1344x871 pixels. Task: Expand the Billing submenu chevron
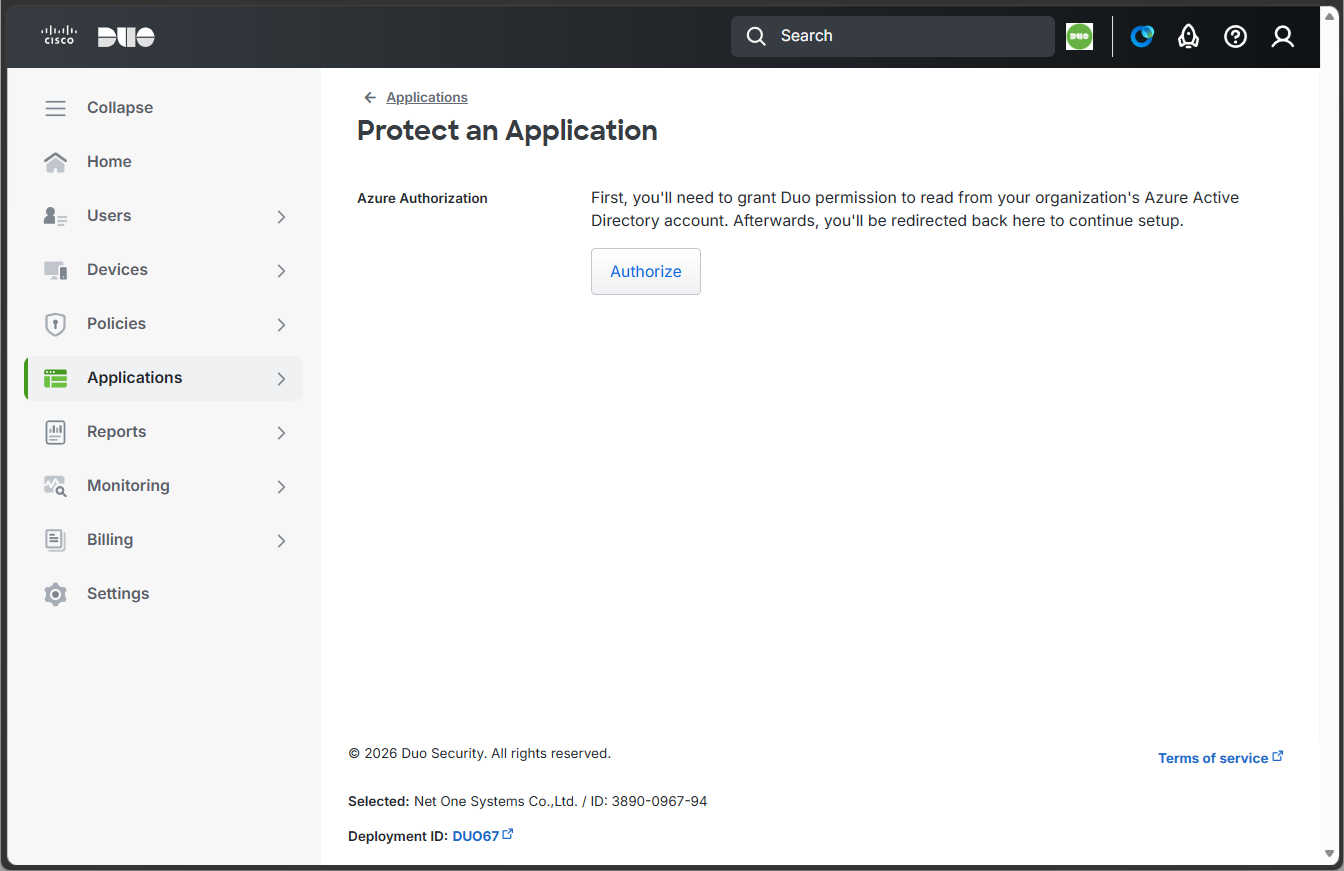coord(281,541)
